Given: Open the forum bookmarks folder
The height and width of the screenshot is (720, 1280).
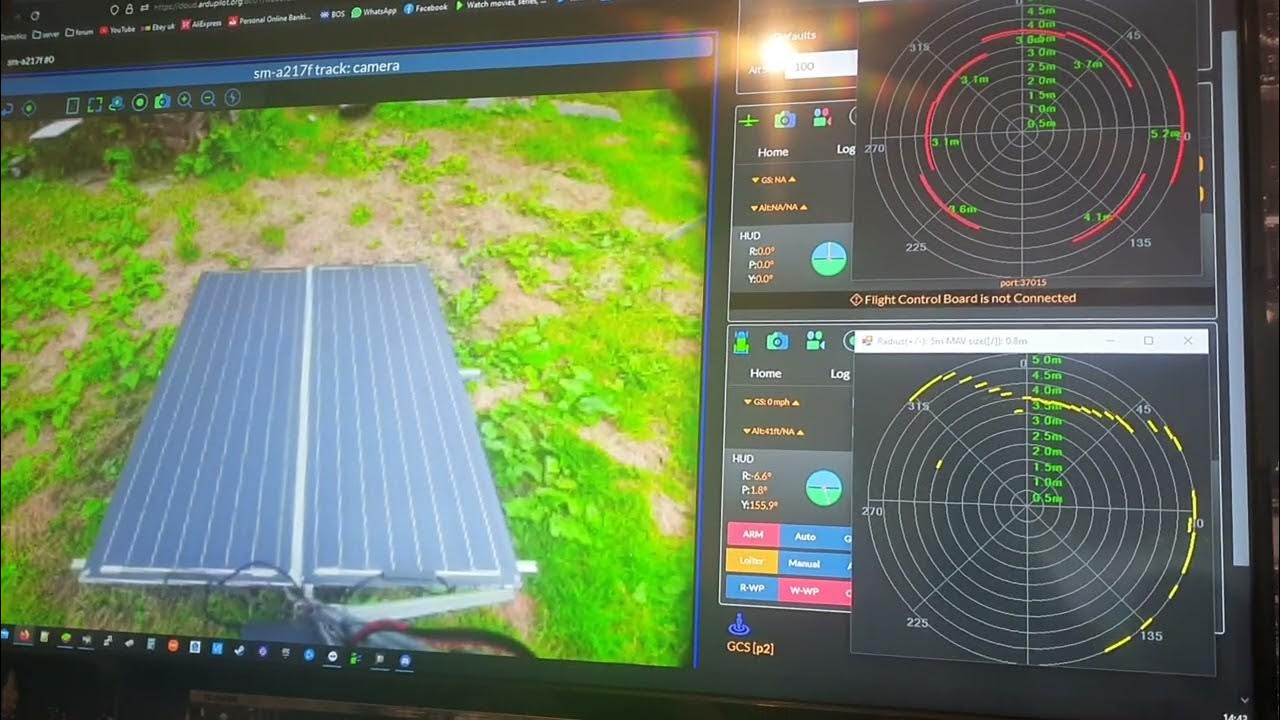Looking at the screenshot, I should [x=79, y=32].
